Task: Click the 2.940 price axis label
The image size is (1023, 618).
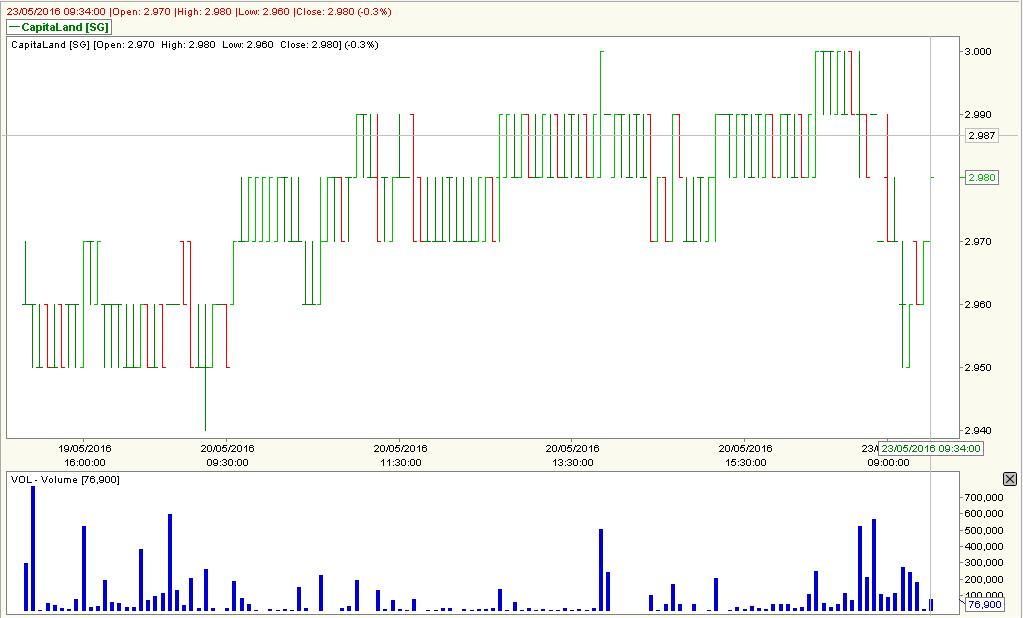Action: [978, 431]
